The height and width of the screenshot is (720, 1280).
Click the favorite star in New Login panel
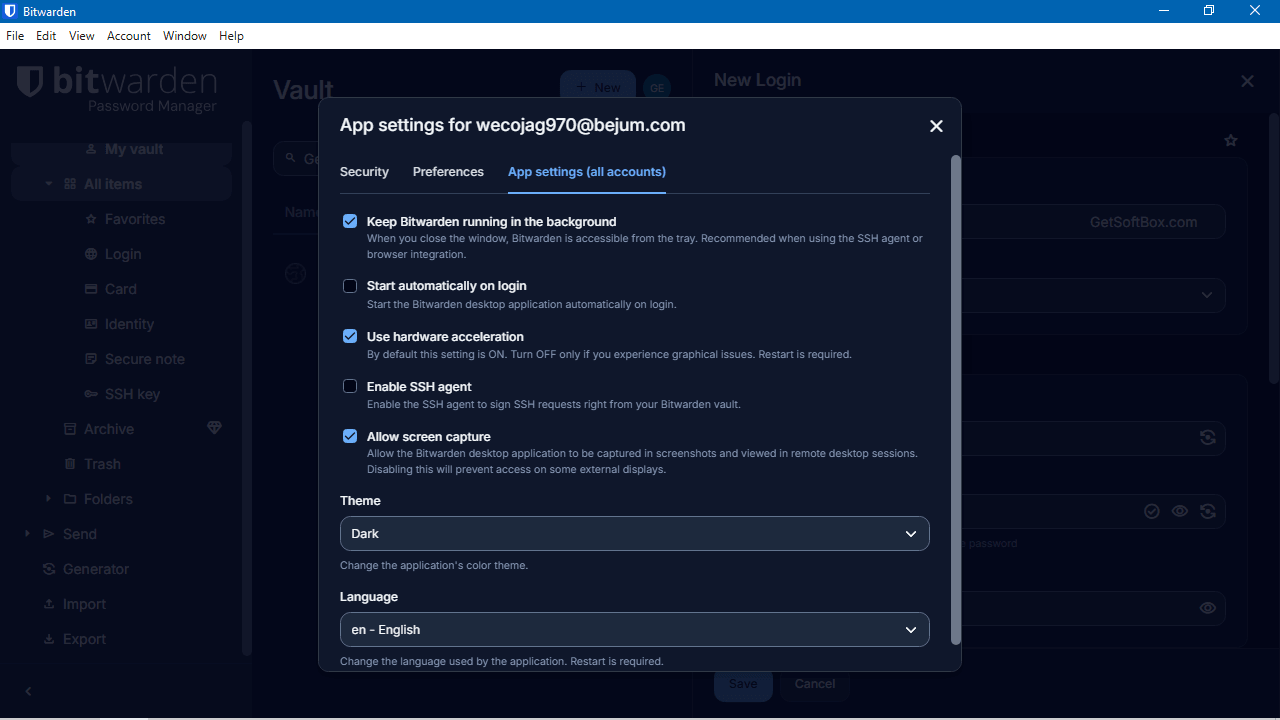[x=1231, y=141]
